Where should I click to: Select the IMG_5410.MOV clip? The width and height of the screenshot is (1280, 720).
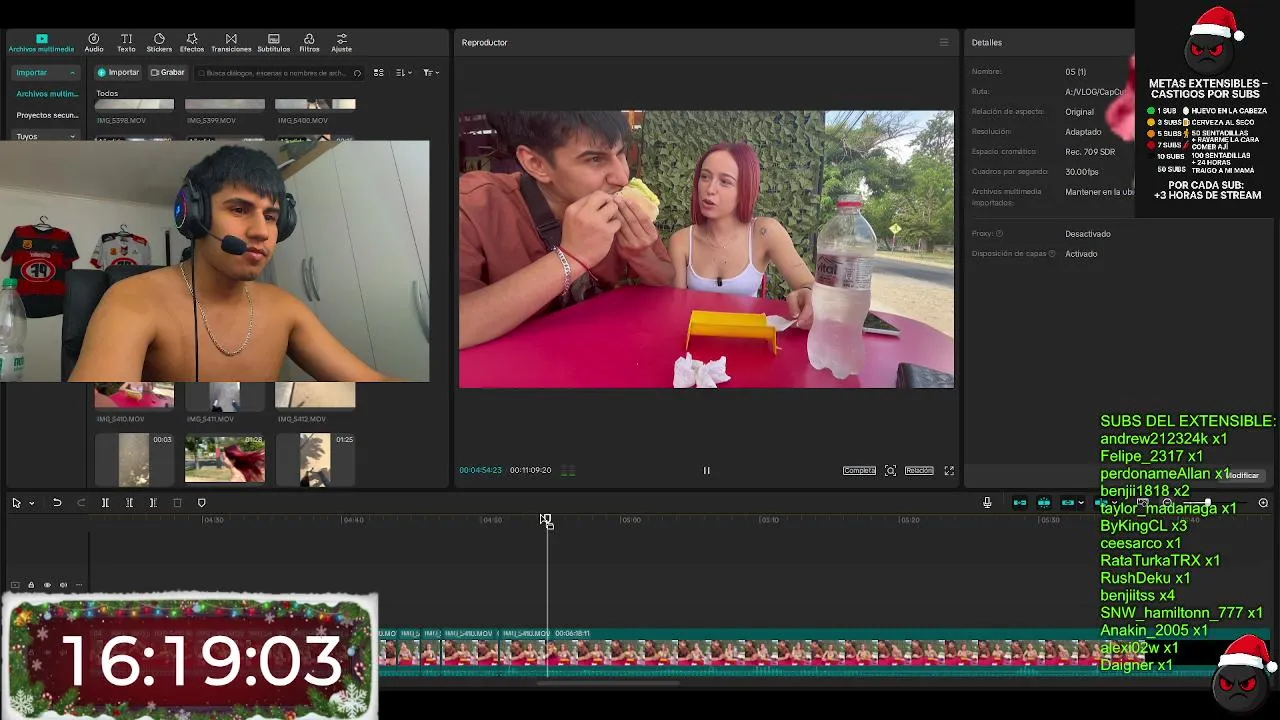134,402
